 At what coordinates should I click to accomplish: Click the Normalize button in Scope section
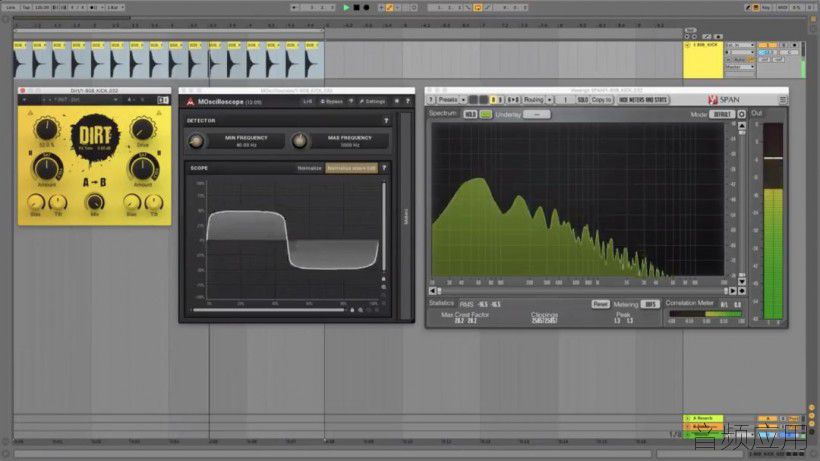tap(309, 168)
